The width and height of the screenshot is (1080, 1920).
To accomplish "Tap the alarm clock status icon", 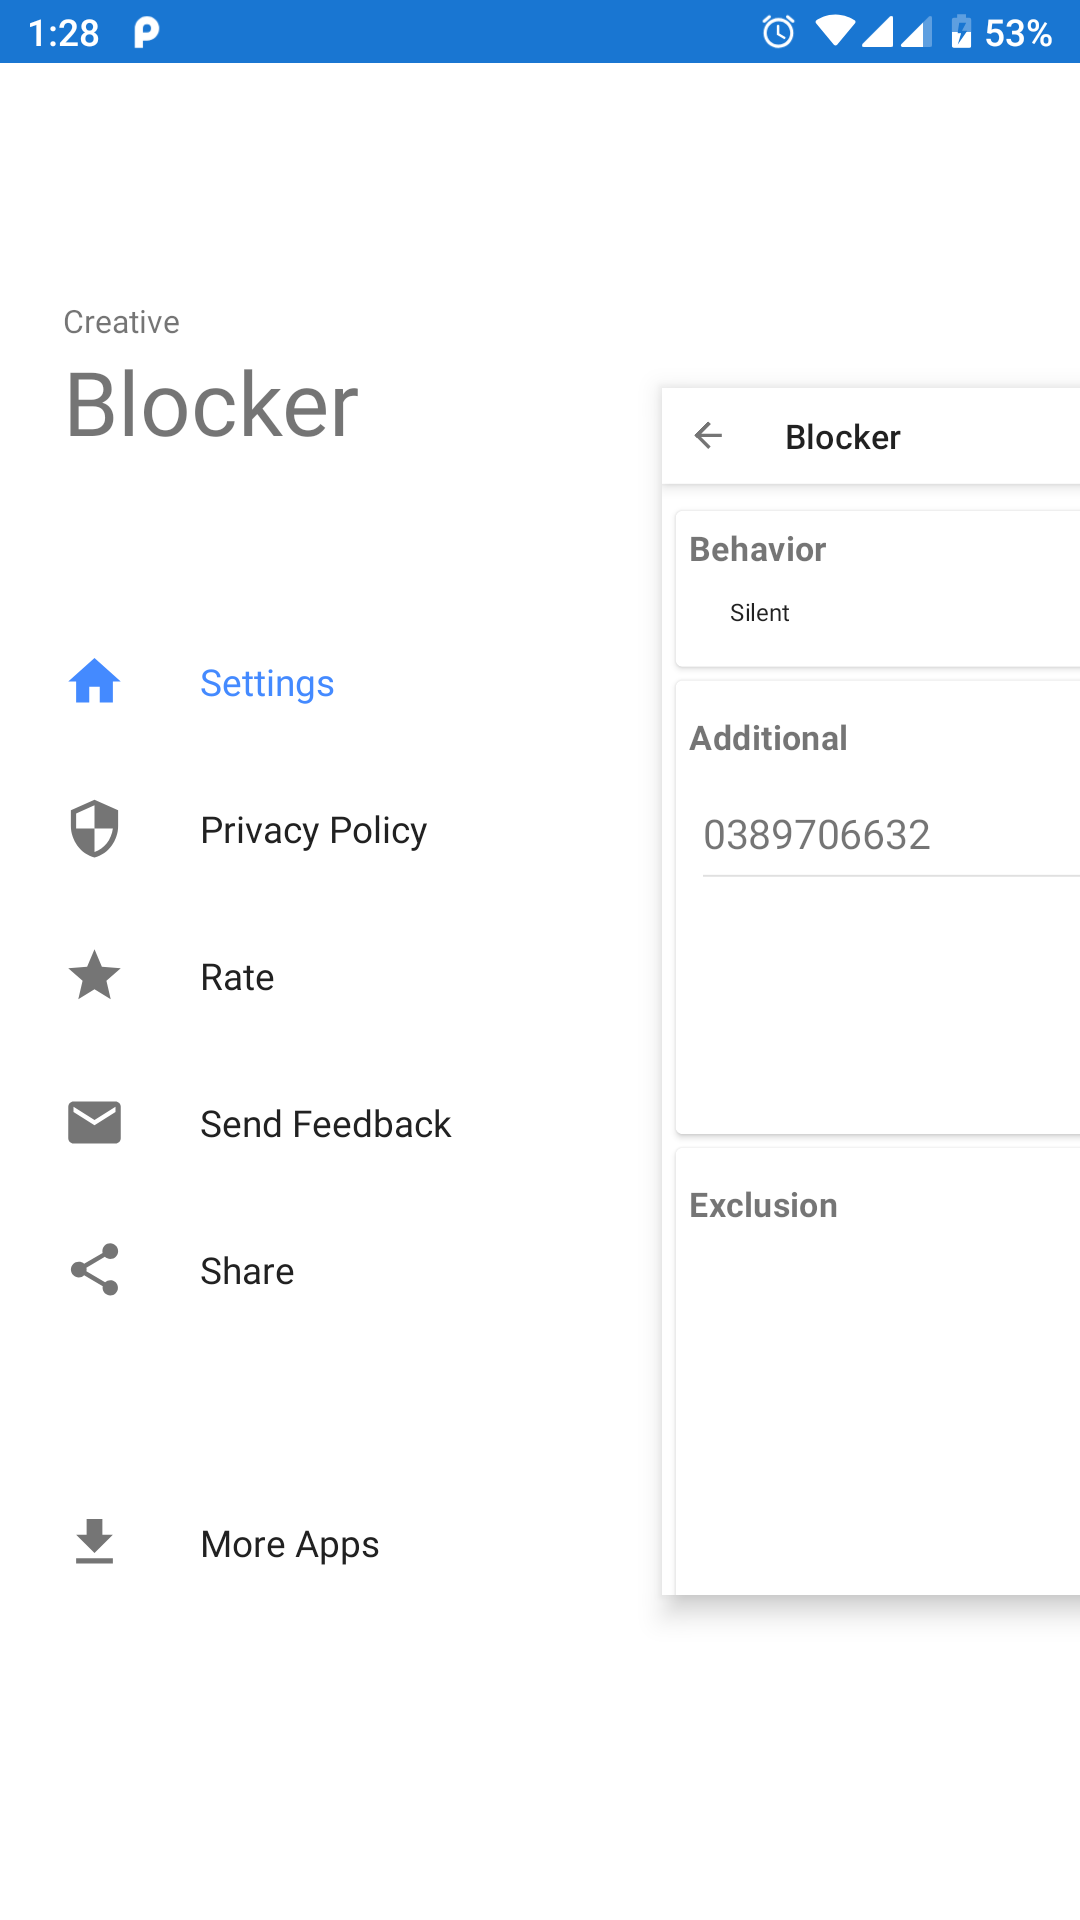I will pyautogui.click(x=778, y=32).
